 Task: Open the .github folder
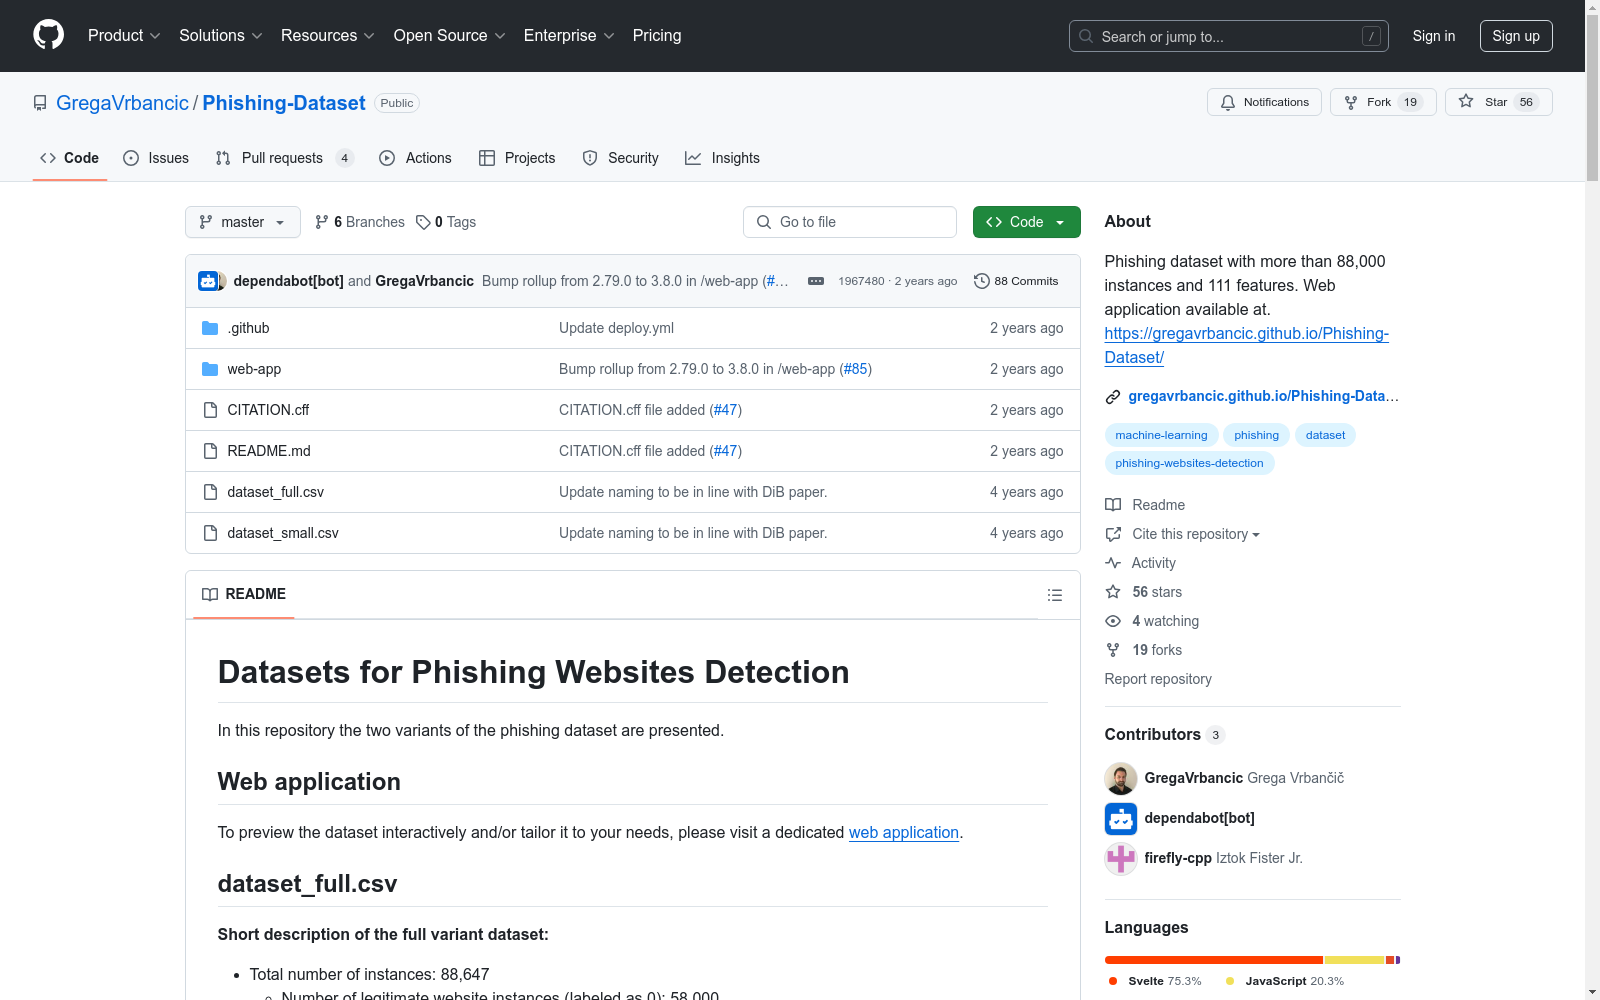[x=248, y=328]
